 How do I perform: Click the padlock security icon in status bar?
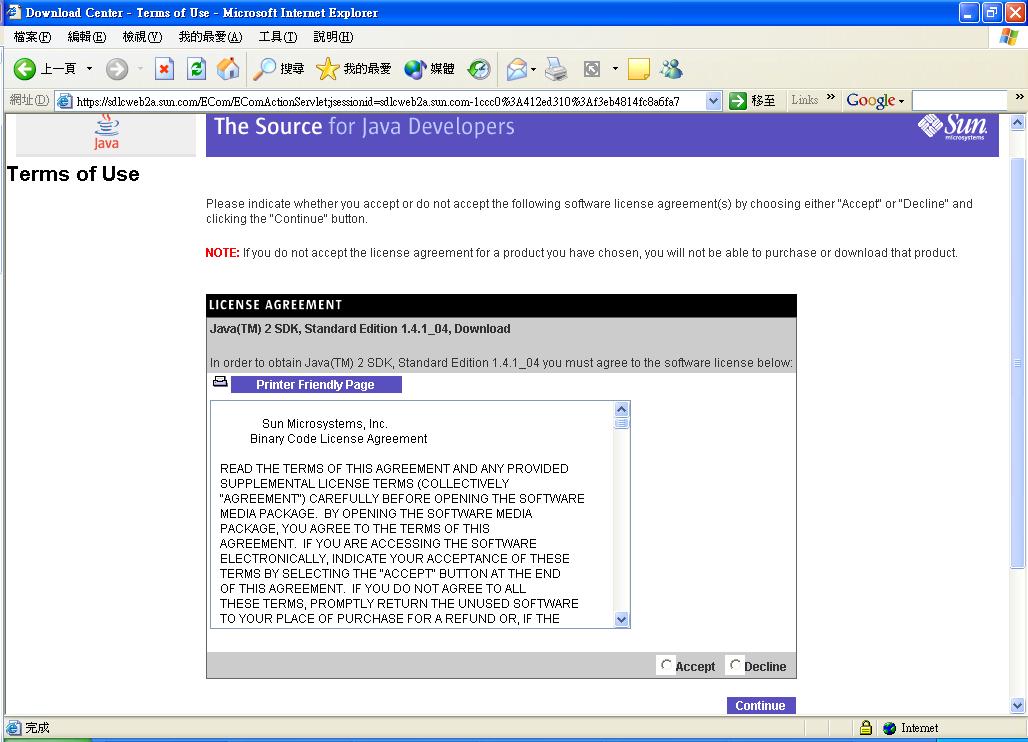click(x=866, y=728)
